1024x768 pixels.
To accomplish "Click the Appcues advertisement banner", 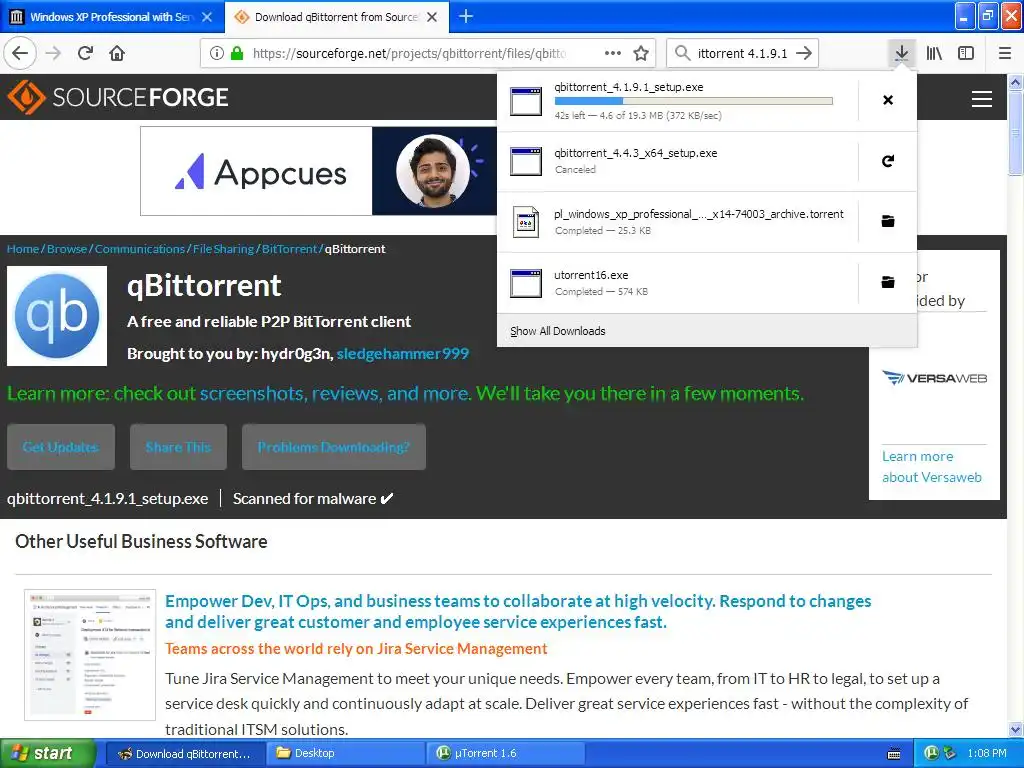I will coord(319,171).
